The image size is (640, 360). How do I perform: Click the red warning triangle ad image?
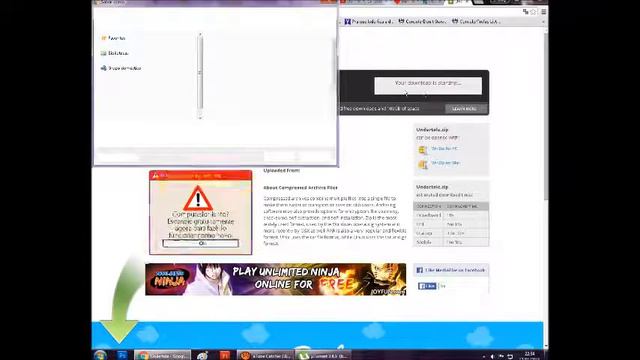click(198, 198)
